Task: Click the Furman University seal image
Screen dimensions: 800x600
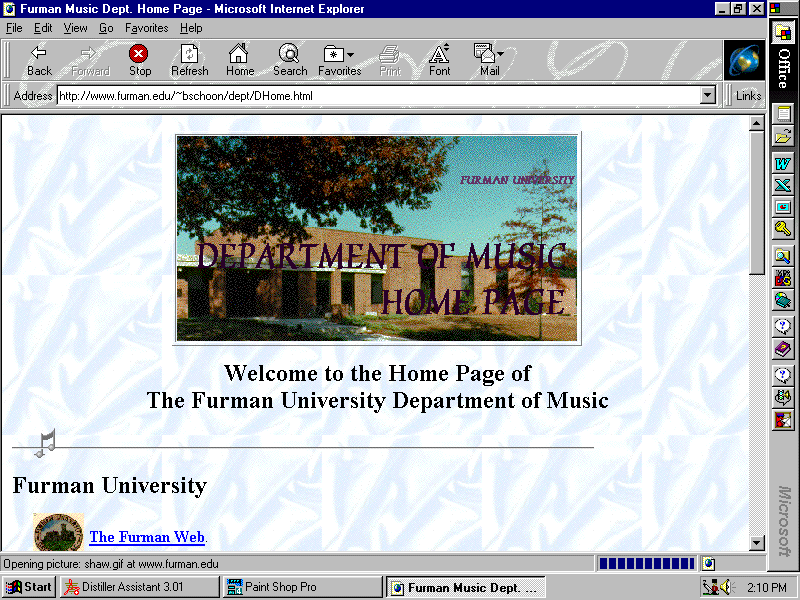Action: tap(59, 532)
